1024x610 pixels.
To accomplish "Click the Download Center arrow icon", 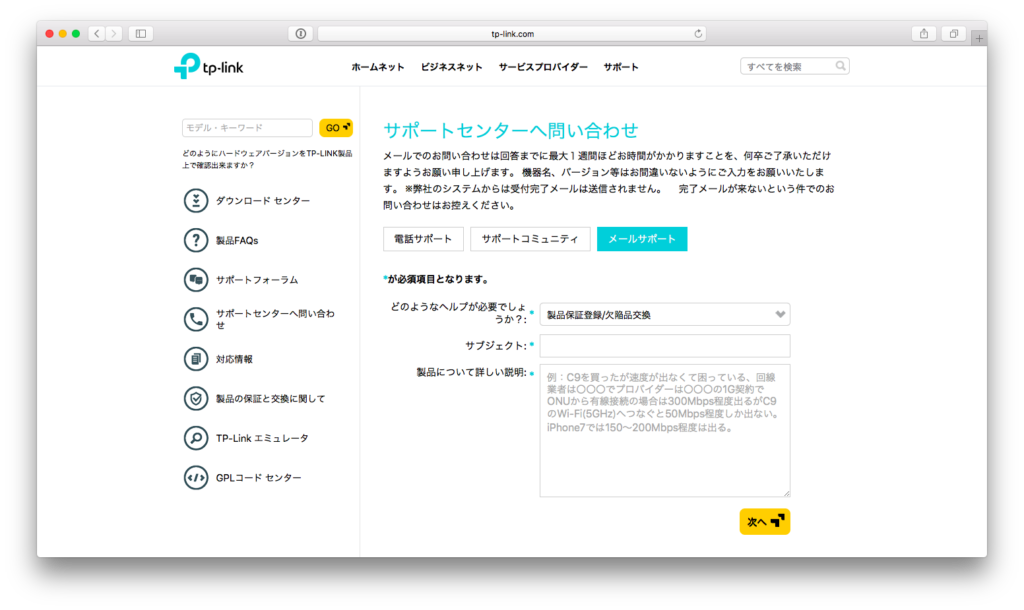I will [x=195, y=201].
